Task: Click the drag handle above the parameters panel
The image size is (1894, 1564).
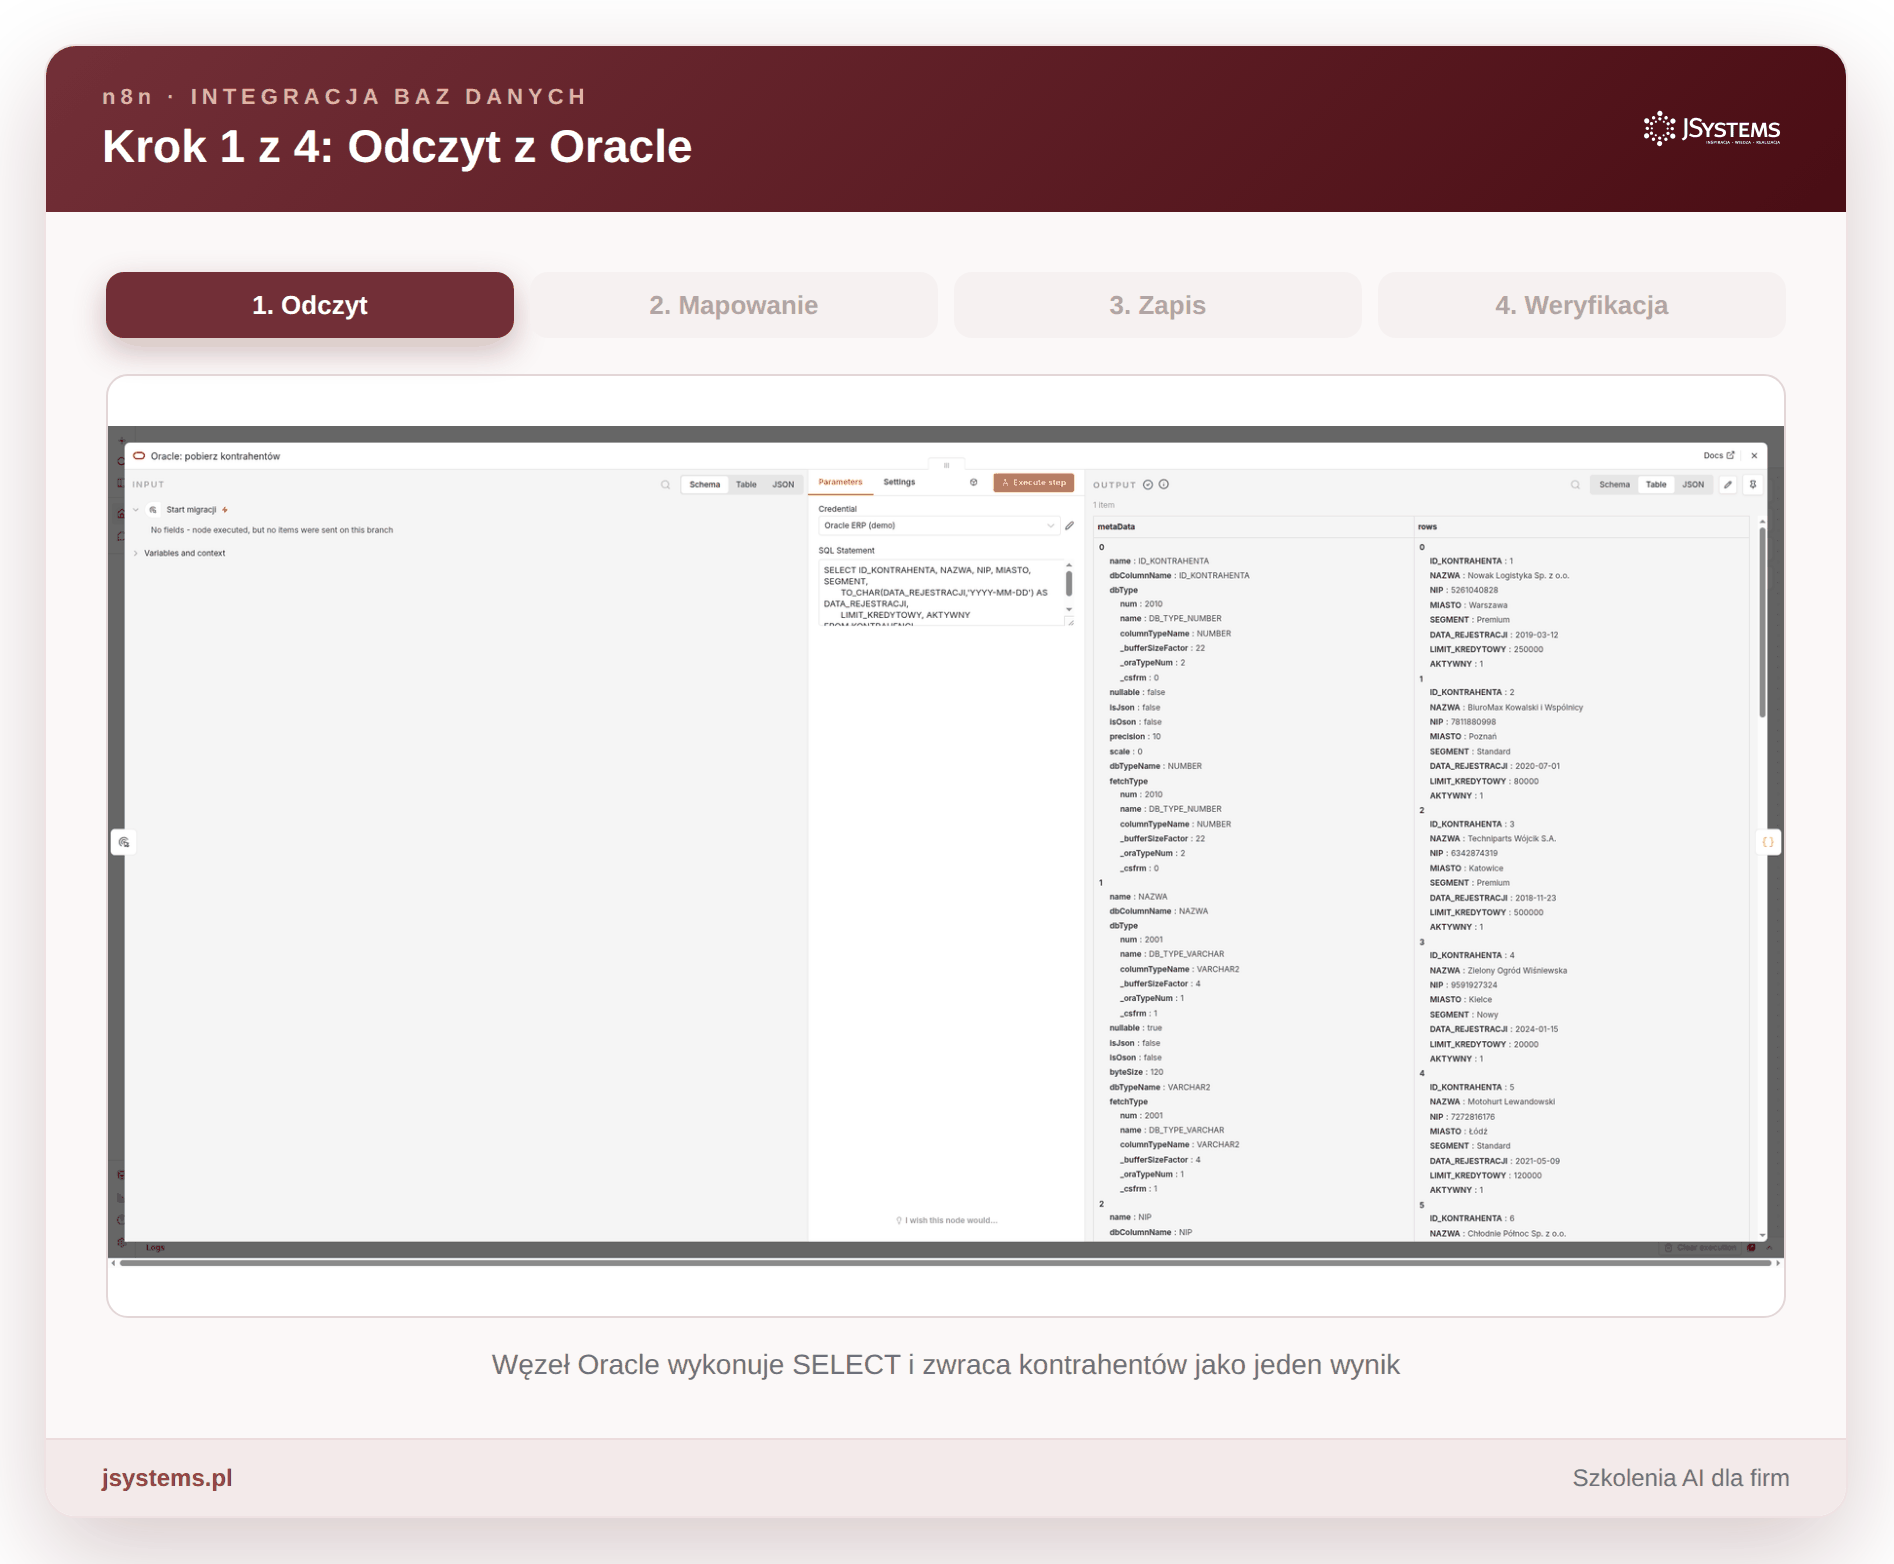Action: tap(946, 465)
